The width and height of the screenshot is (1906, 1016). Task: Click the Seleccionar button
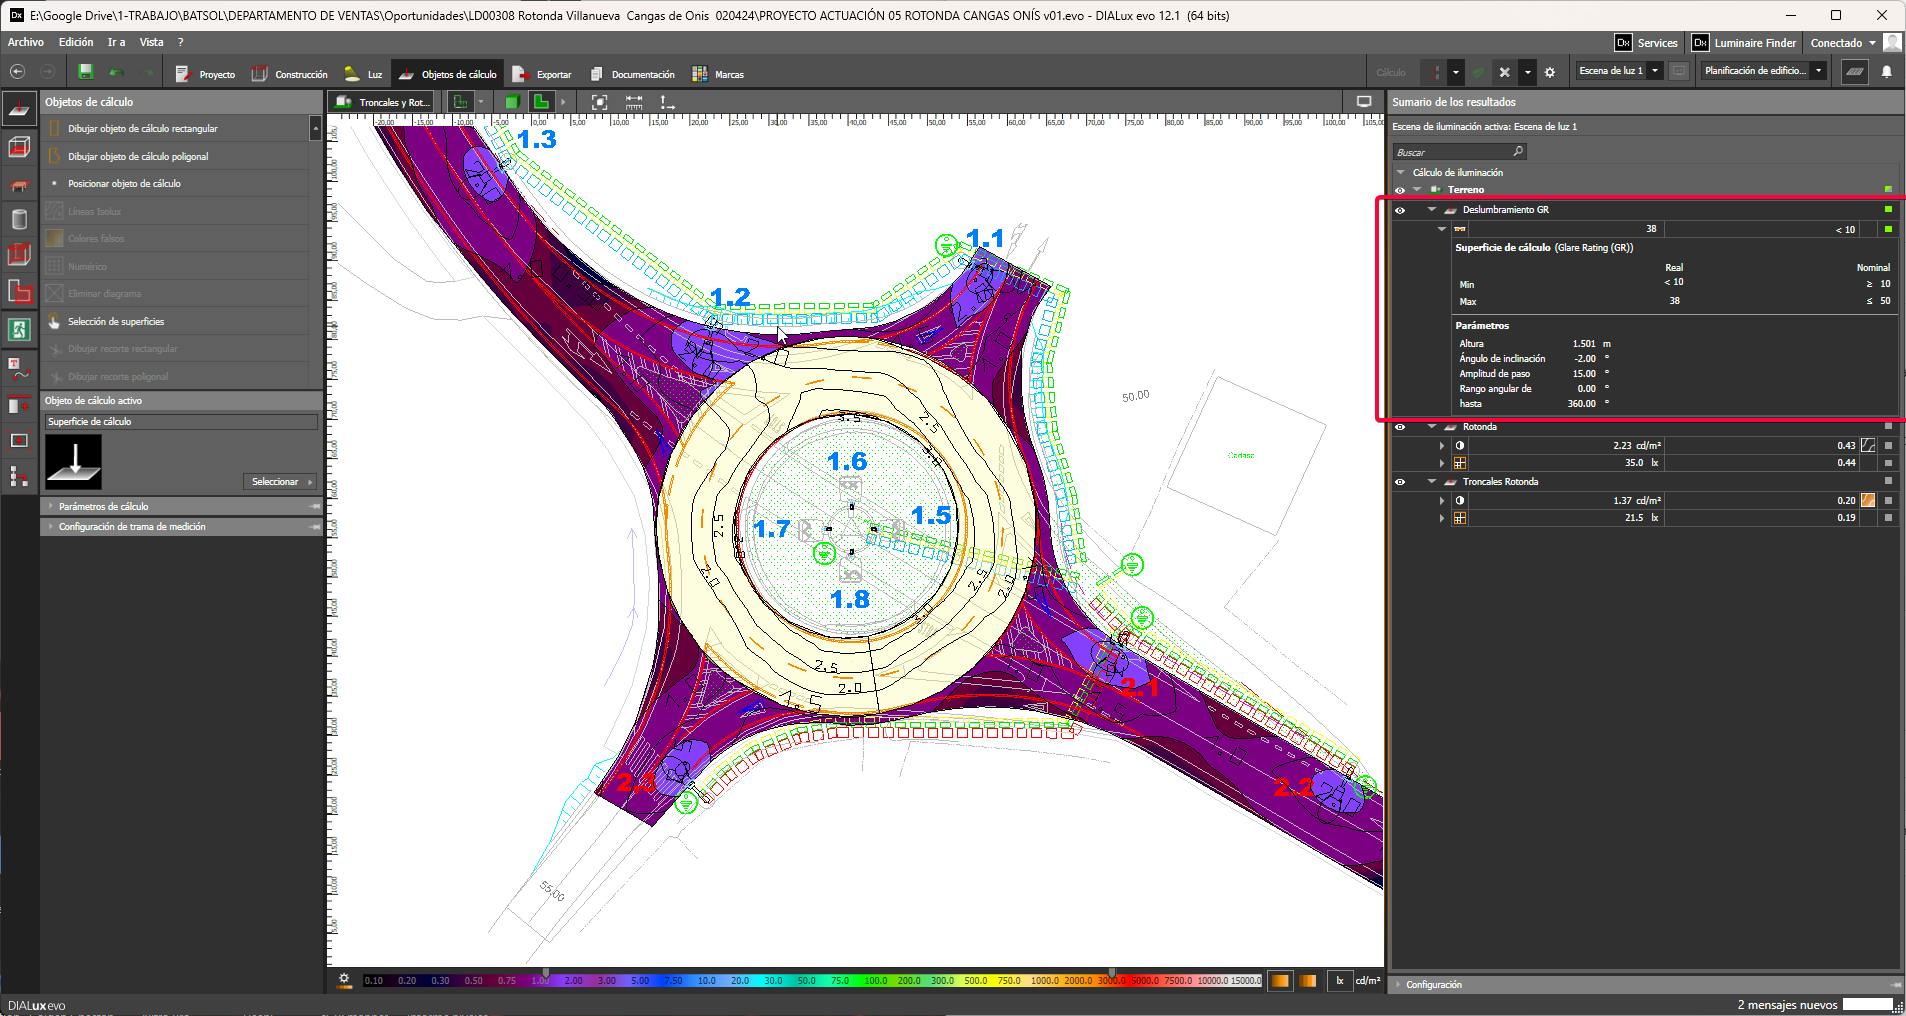point(279,481)
